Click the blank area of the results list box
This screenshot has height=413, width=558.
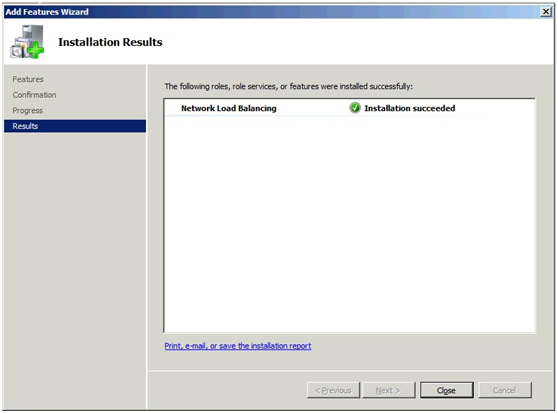coord(349,224)
